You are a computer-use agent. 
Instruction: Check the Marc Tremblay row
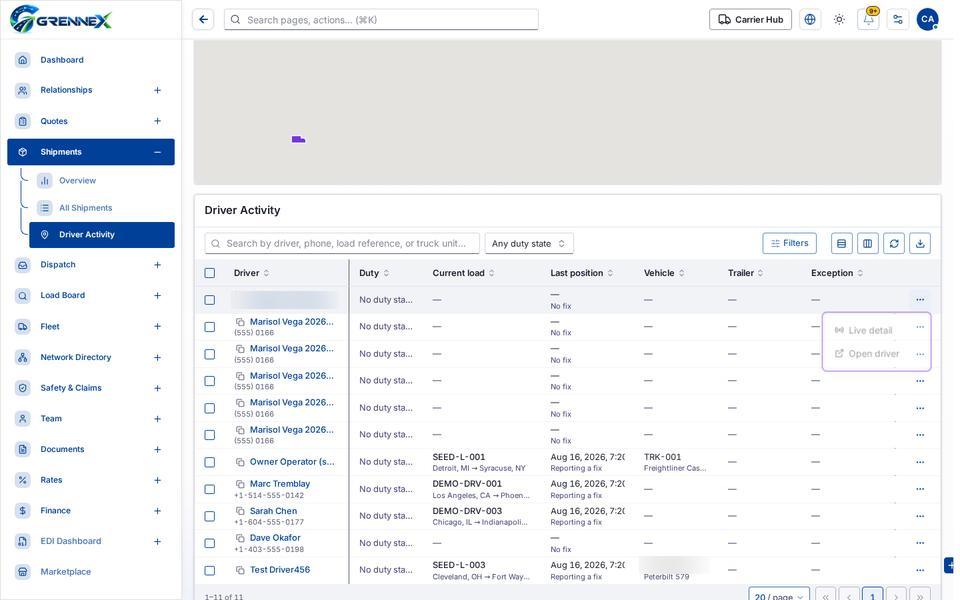pos(210,489)
